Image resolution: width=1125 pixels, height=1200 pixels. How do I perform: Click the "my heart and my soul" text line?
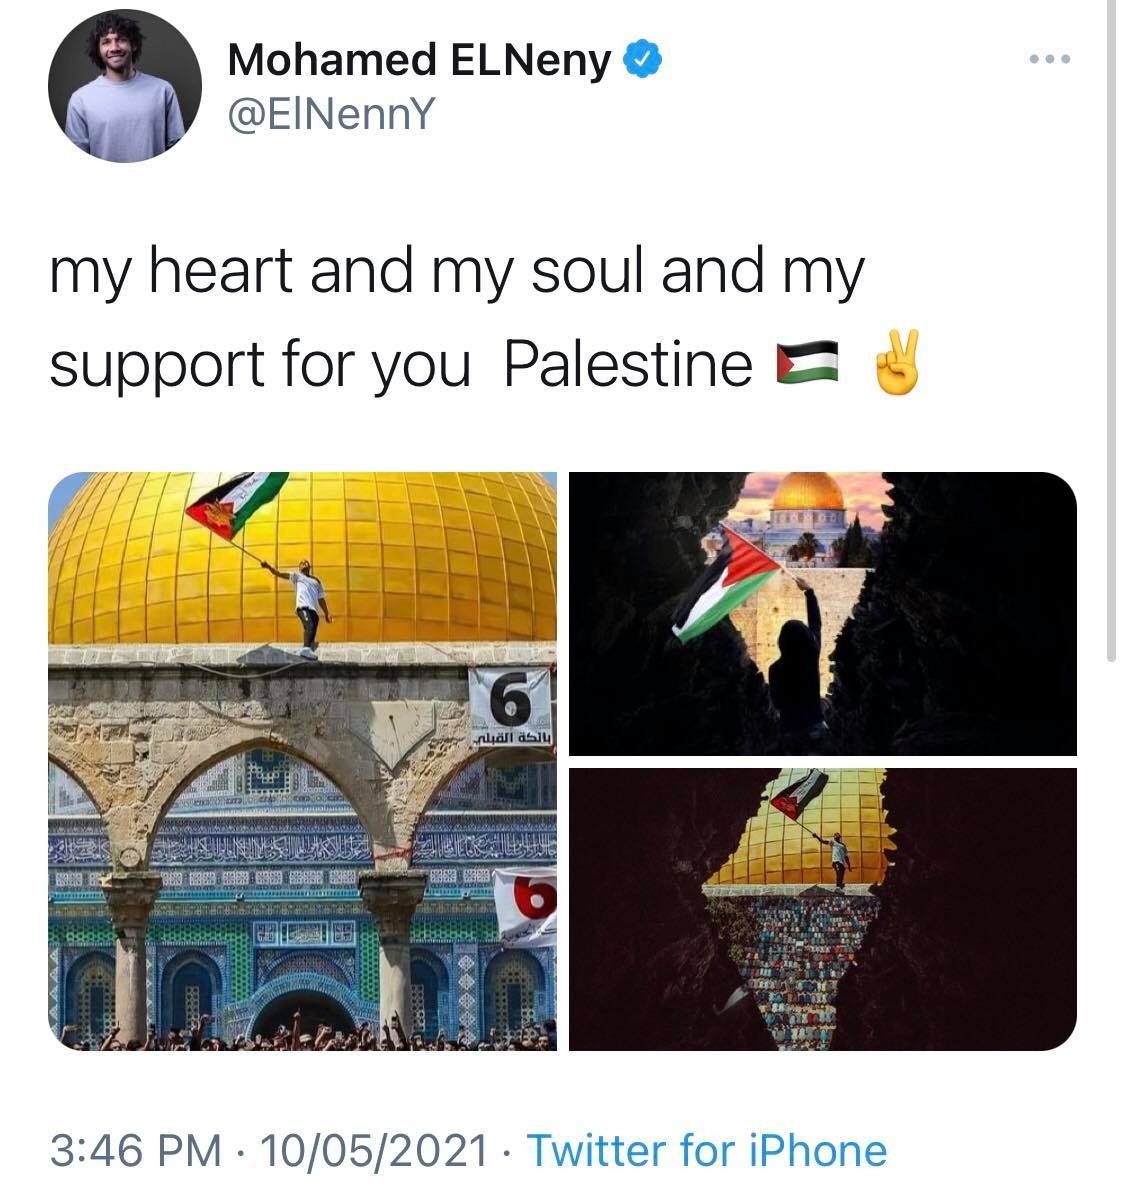(x=455, y=272)
